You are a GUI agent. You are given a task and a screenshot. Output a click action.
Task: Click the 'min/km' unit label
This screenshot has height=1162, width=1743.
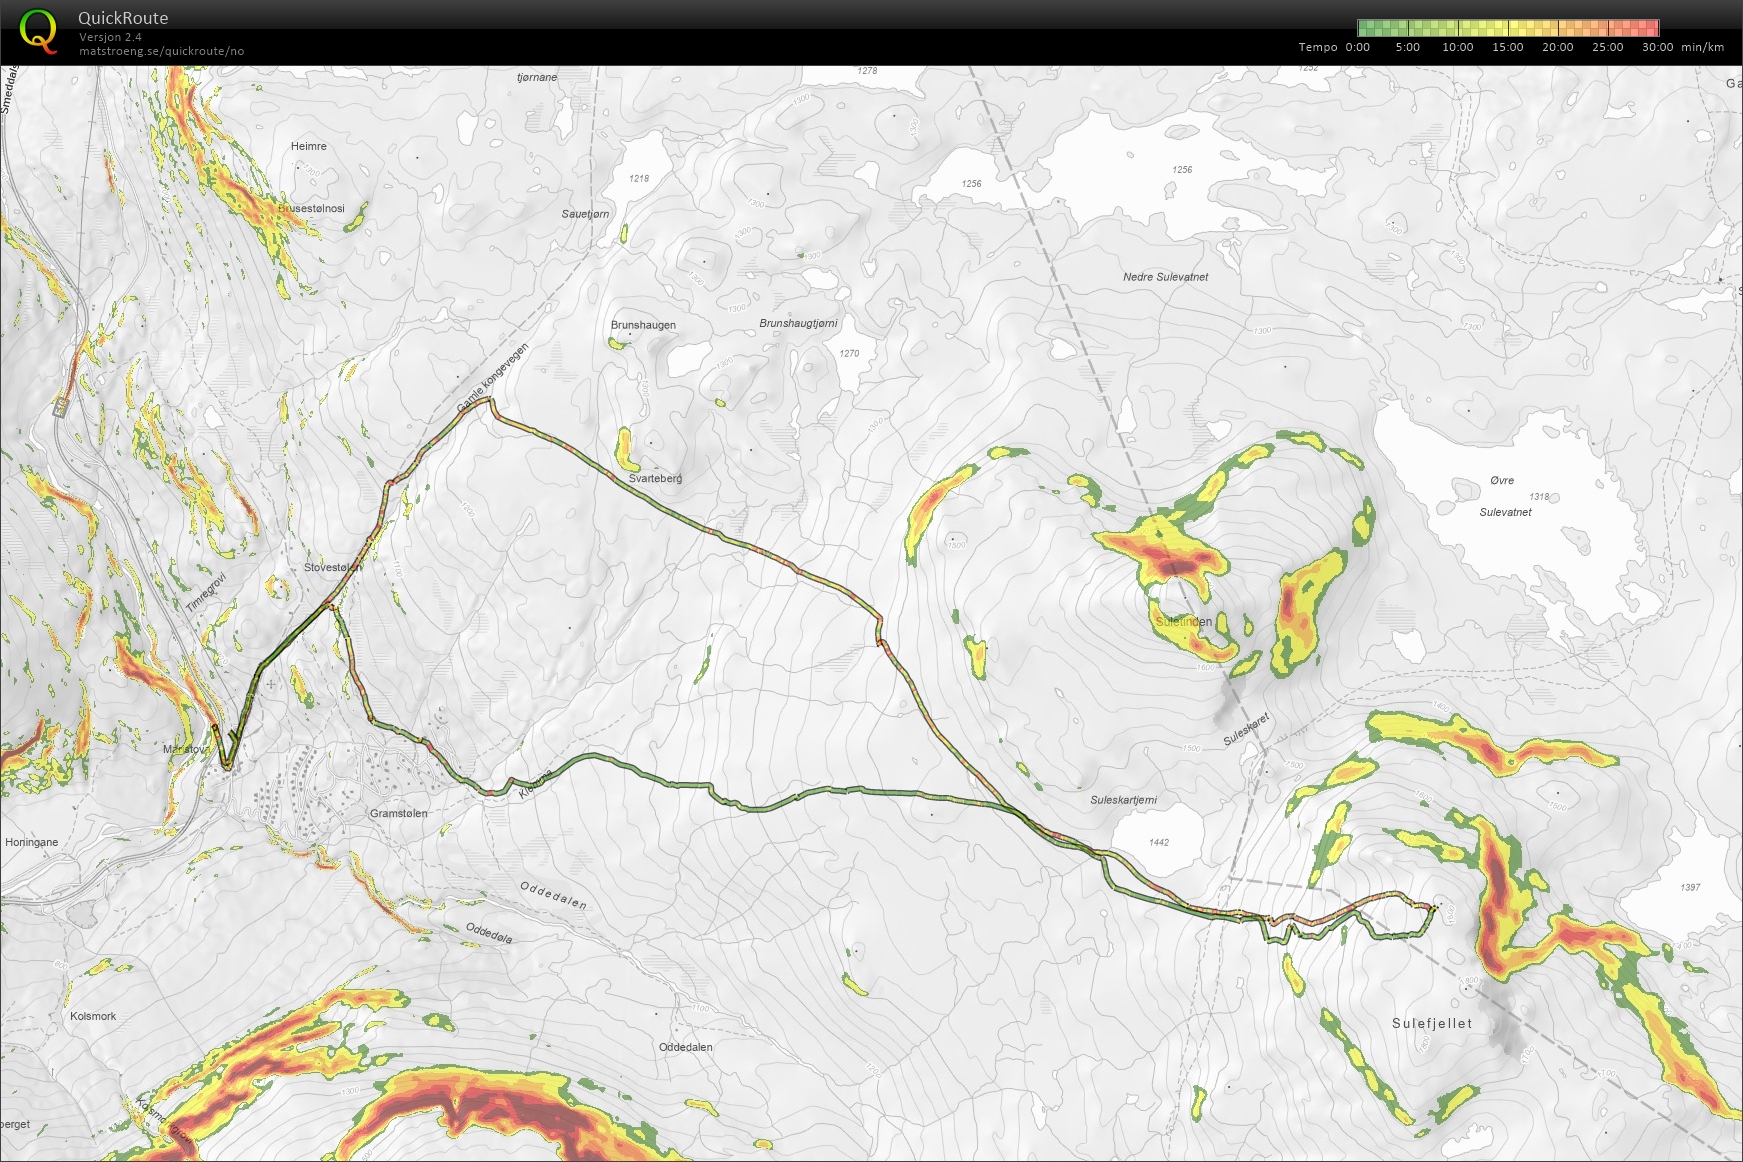(x=1702, y=47)
